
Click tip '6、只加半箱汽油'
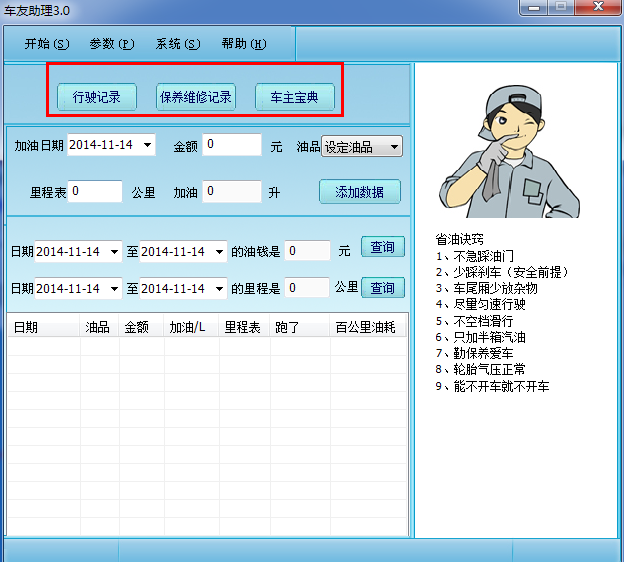pyautogui.click(x=480, y=338)
